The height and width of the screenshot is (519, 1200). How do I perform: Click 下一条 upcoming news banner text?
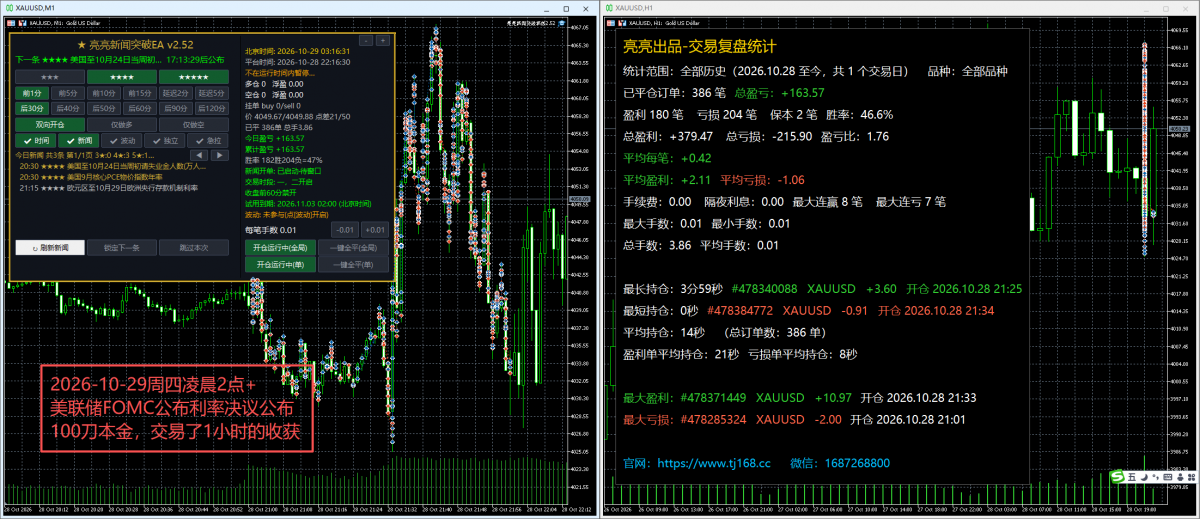click(x=120, y=59)
